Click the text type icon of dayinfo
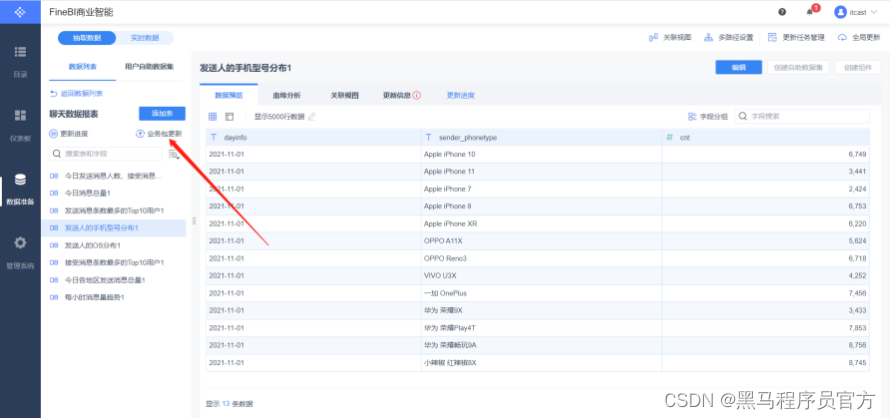 click(214, 138)
